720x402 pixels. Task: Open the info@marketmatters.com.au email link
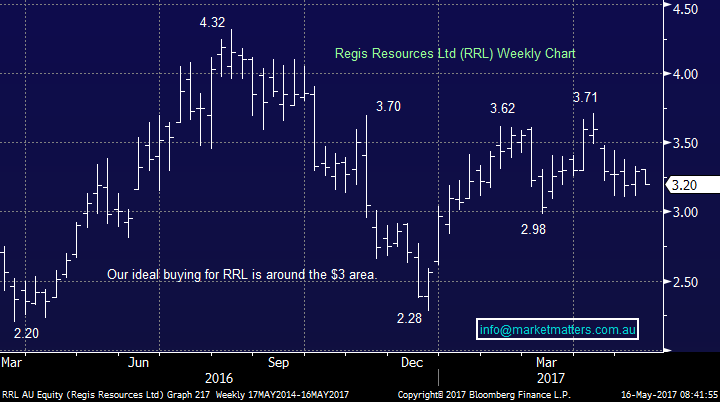coord(557,329)
